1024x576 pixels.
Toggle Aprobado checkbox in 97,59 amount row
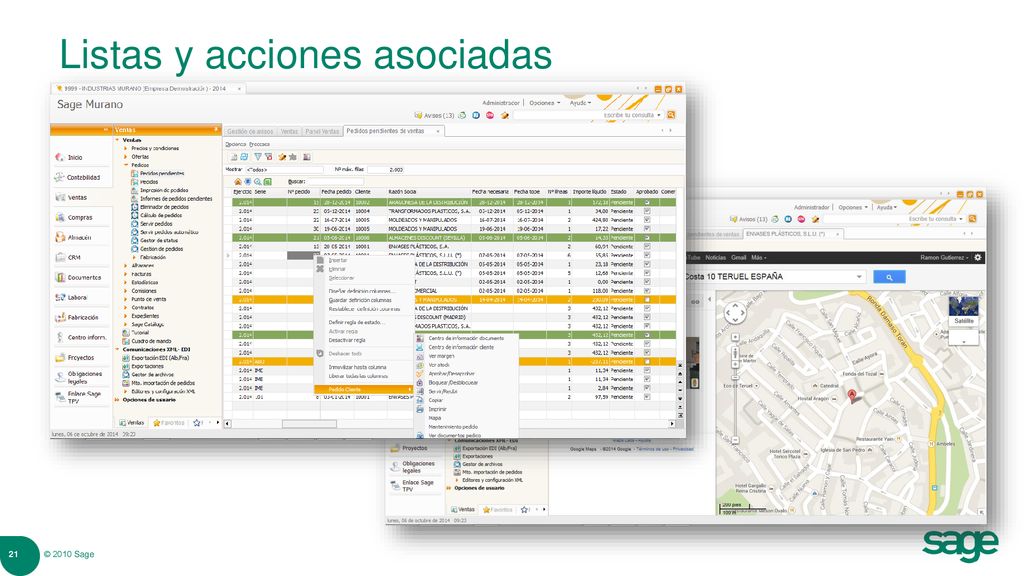tap(647, 396)
